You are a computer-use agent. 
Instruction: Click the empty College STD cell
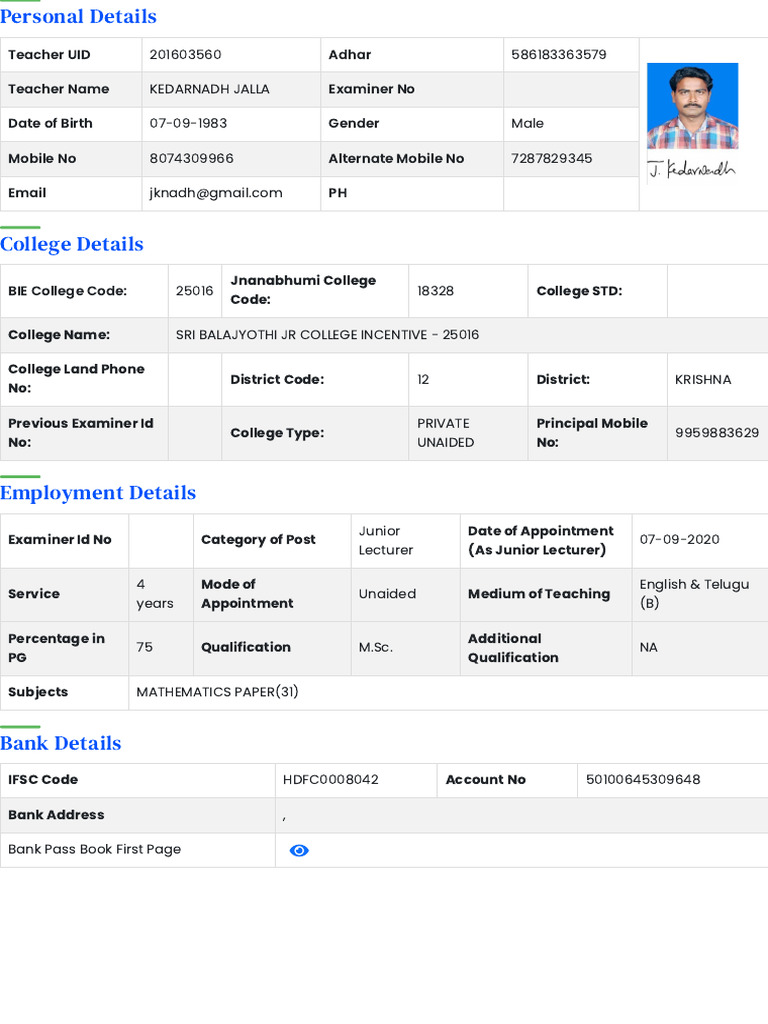717,291
